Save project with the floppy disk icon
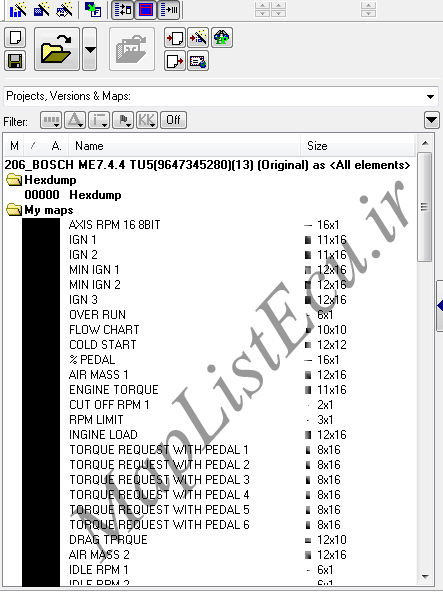 pos(15,61)
